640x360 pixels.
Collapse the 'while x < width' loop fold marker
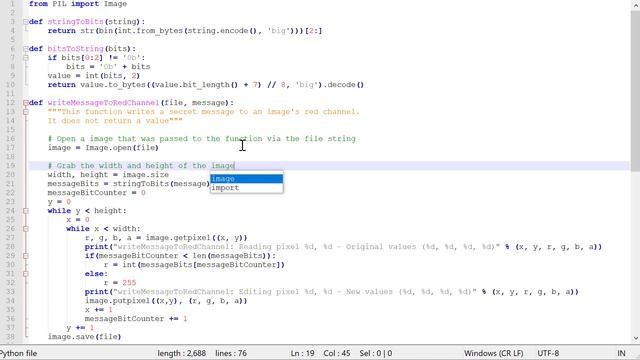26,229
